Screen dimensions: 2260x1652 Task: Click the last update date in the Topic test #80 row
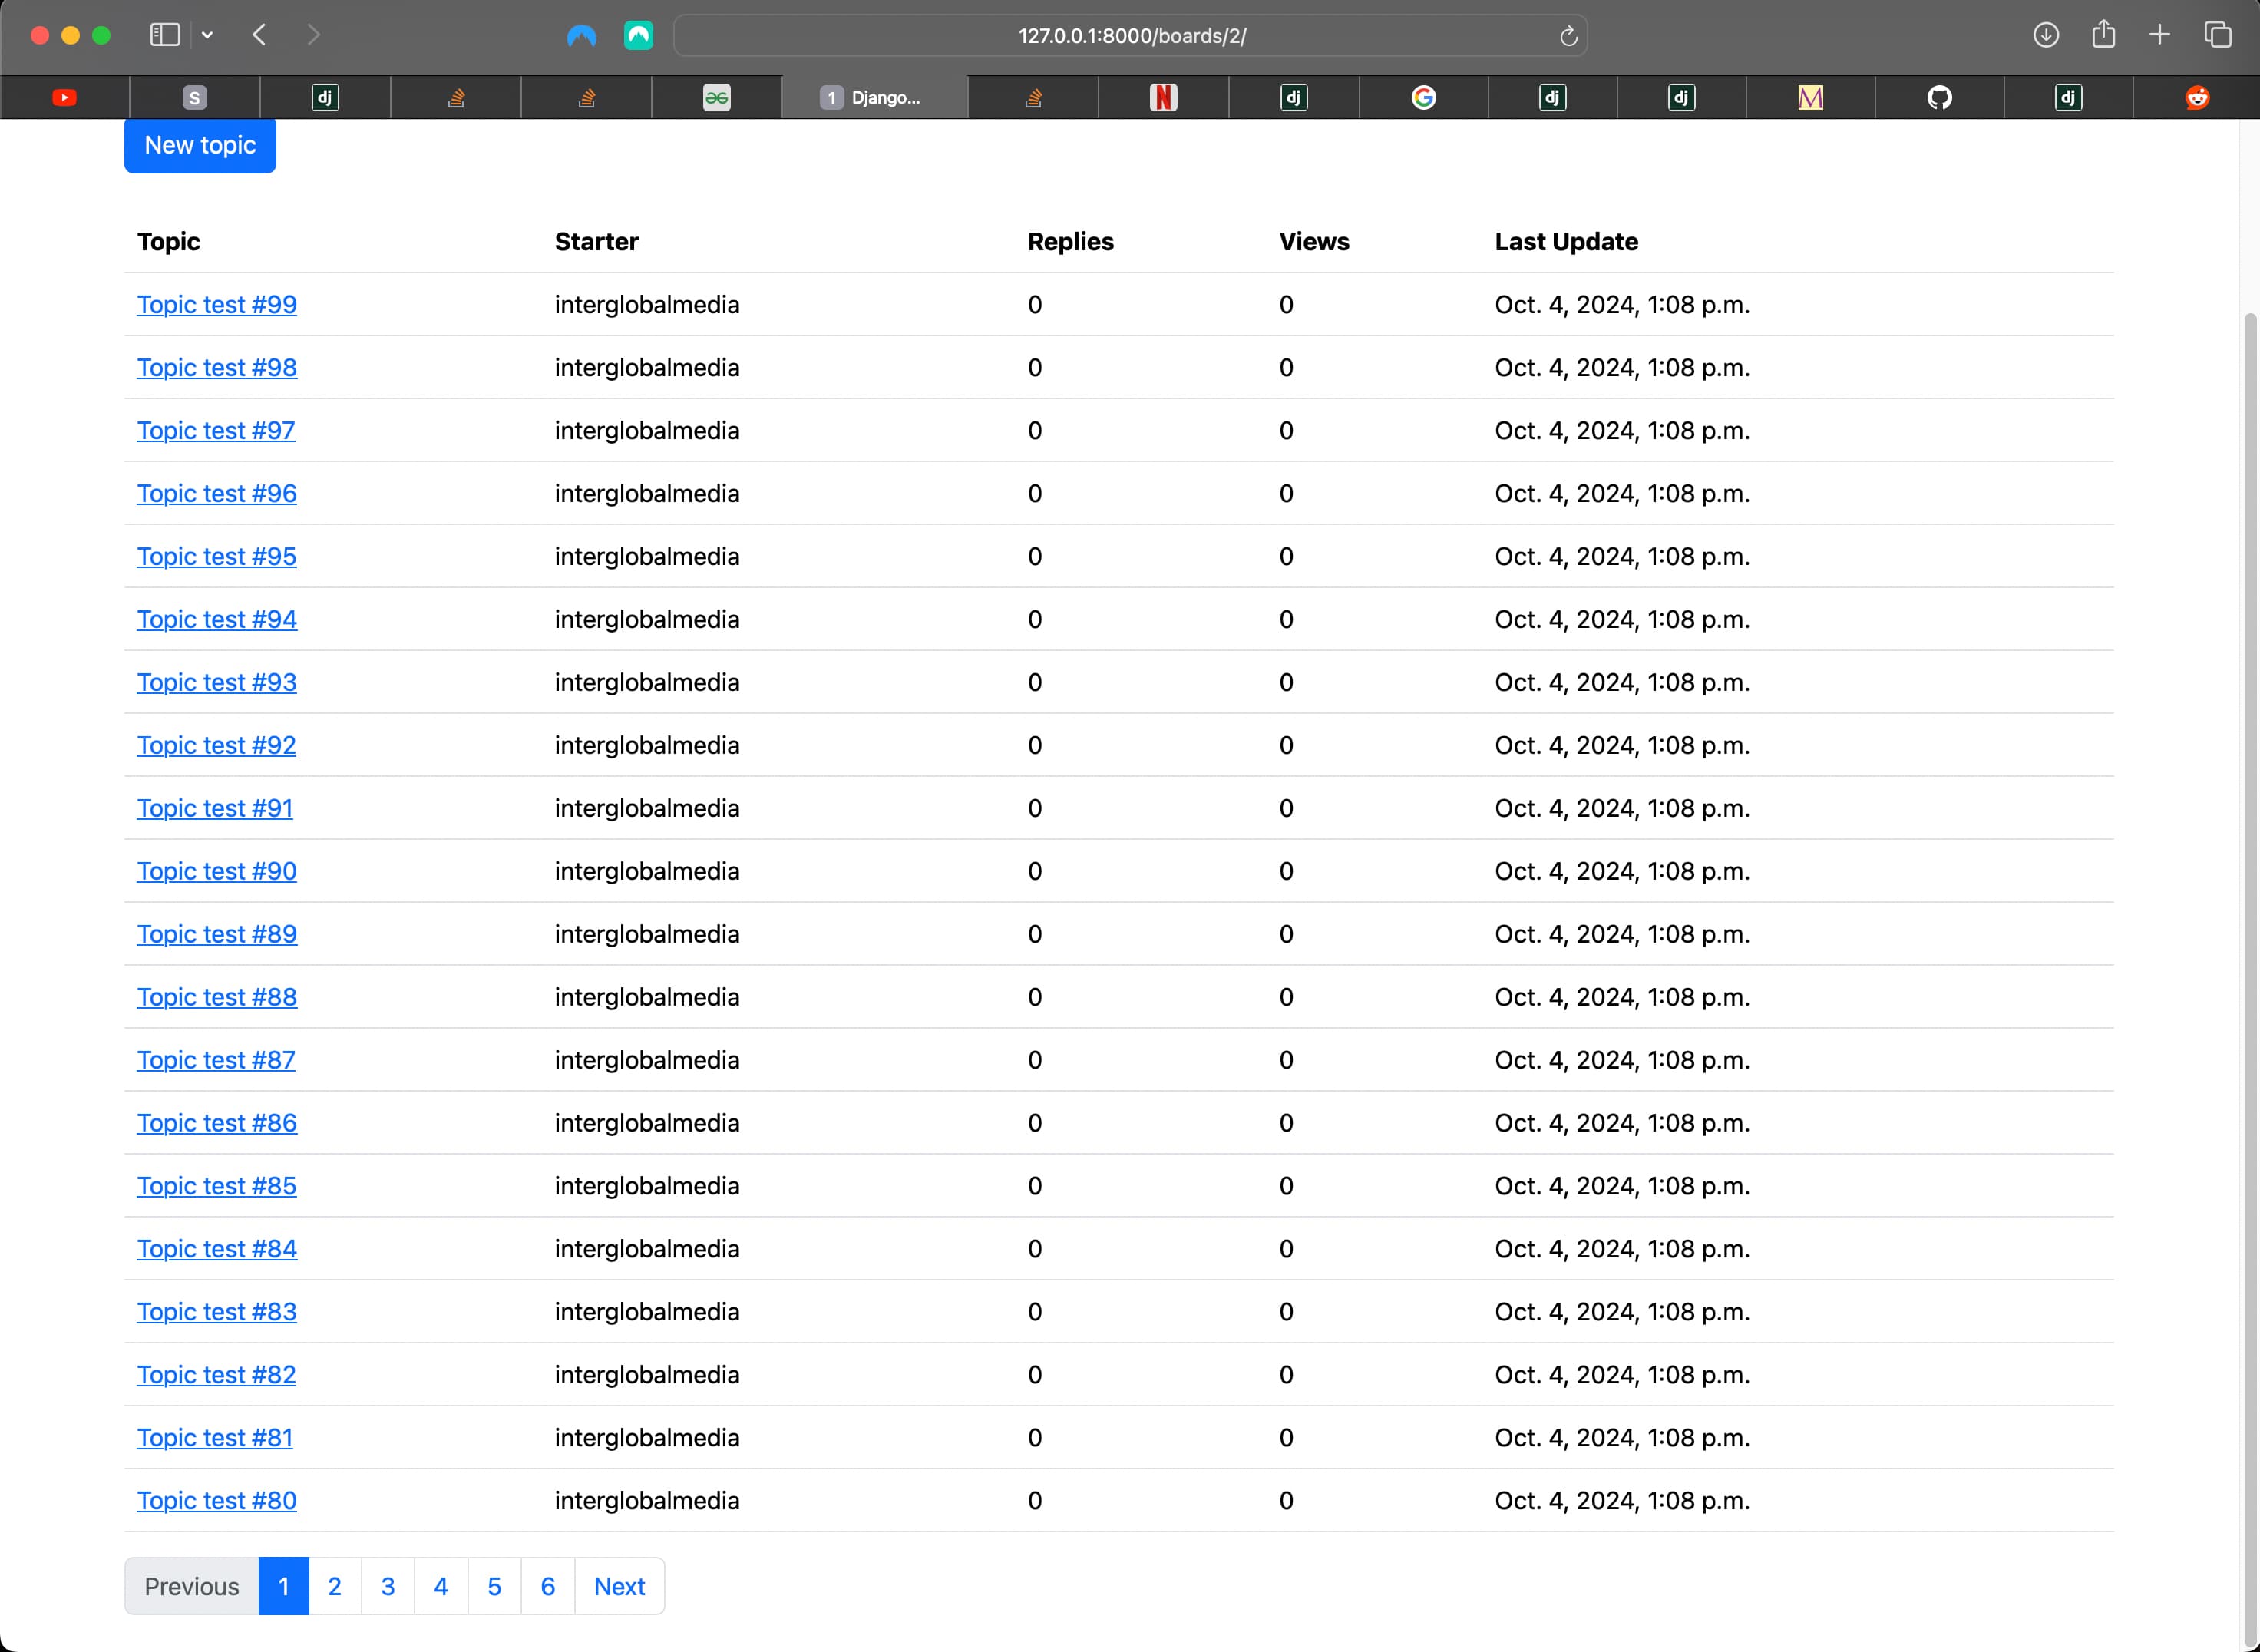(x=1622, y=1502)
